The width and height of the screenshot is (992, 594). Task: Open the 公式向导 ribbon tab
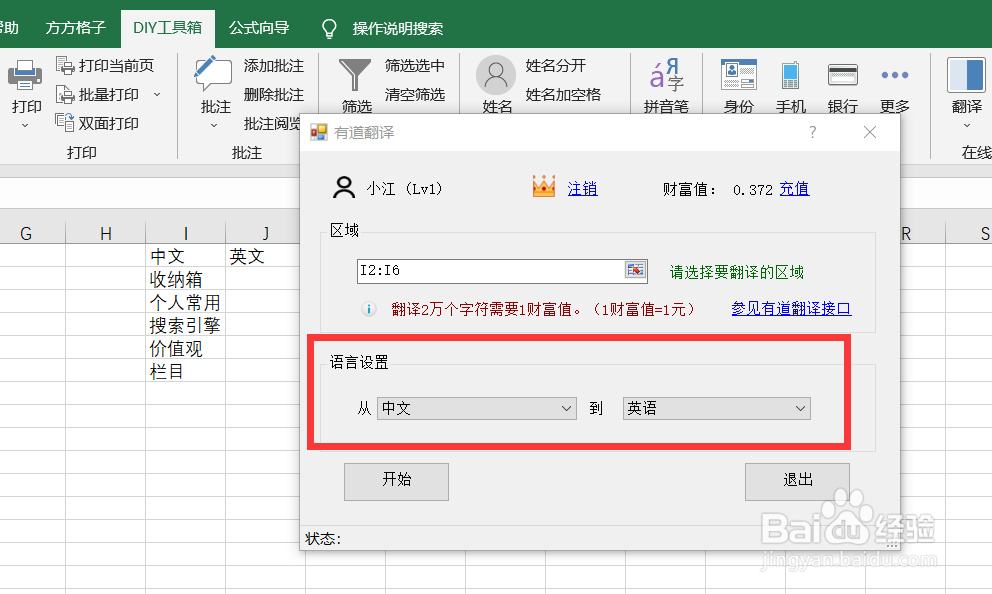259,28
